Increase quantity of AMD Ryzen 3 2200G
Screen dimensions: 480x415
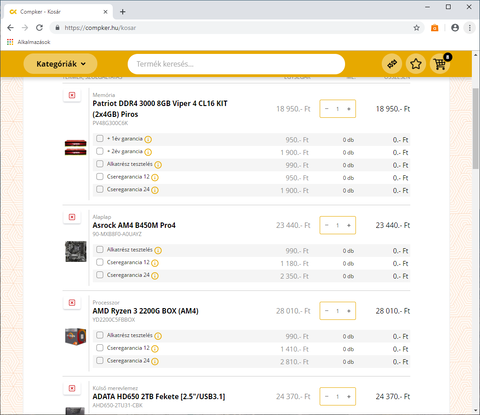coord(349,311)
